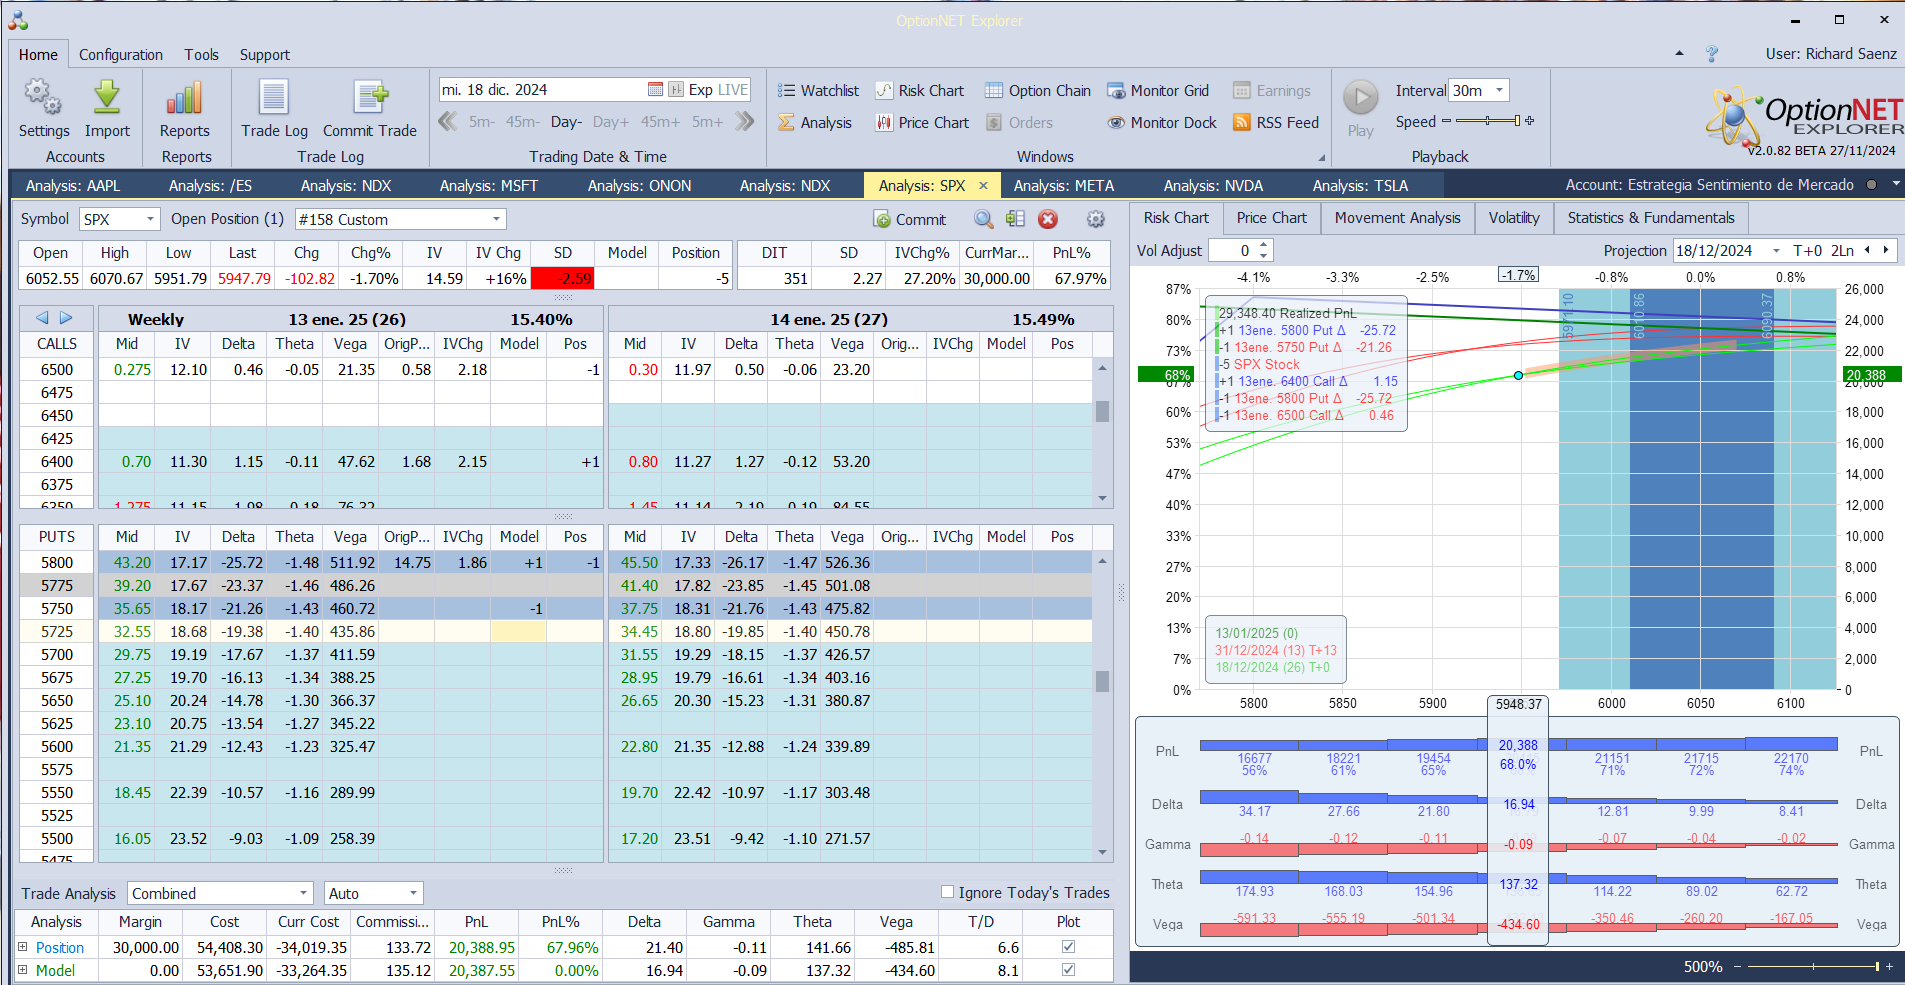Click the Position link in Trade Analysis
This screenshot has width=1905, height=985.
click(60, 948)
